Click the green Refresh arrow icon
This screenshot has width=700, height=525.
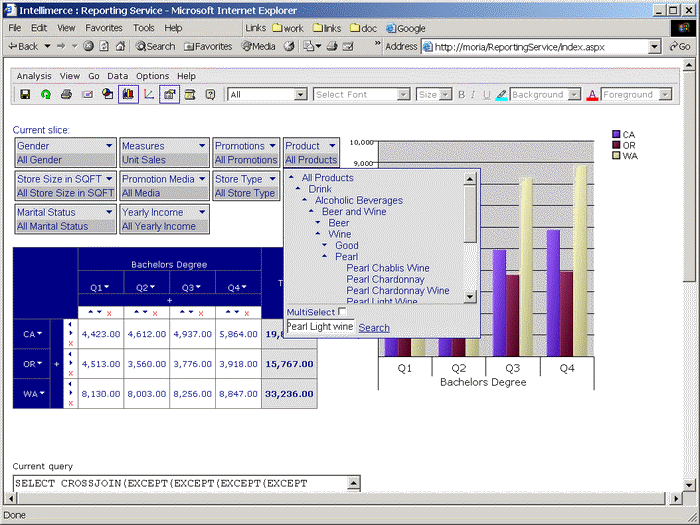(46, 94)
